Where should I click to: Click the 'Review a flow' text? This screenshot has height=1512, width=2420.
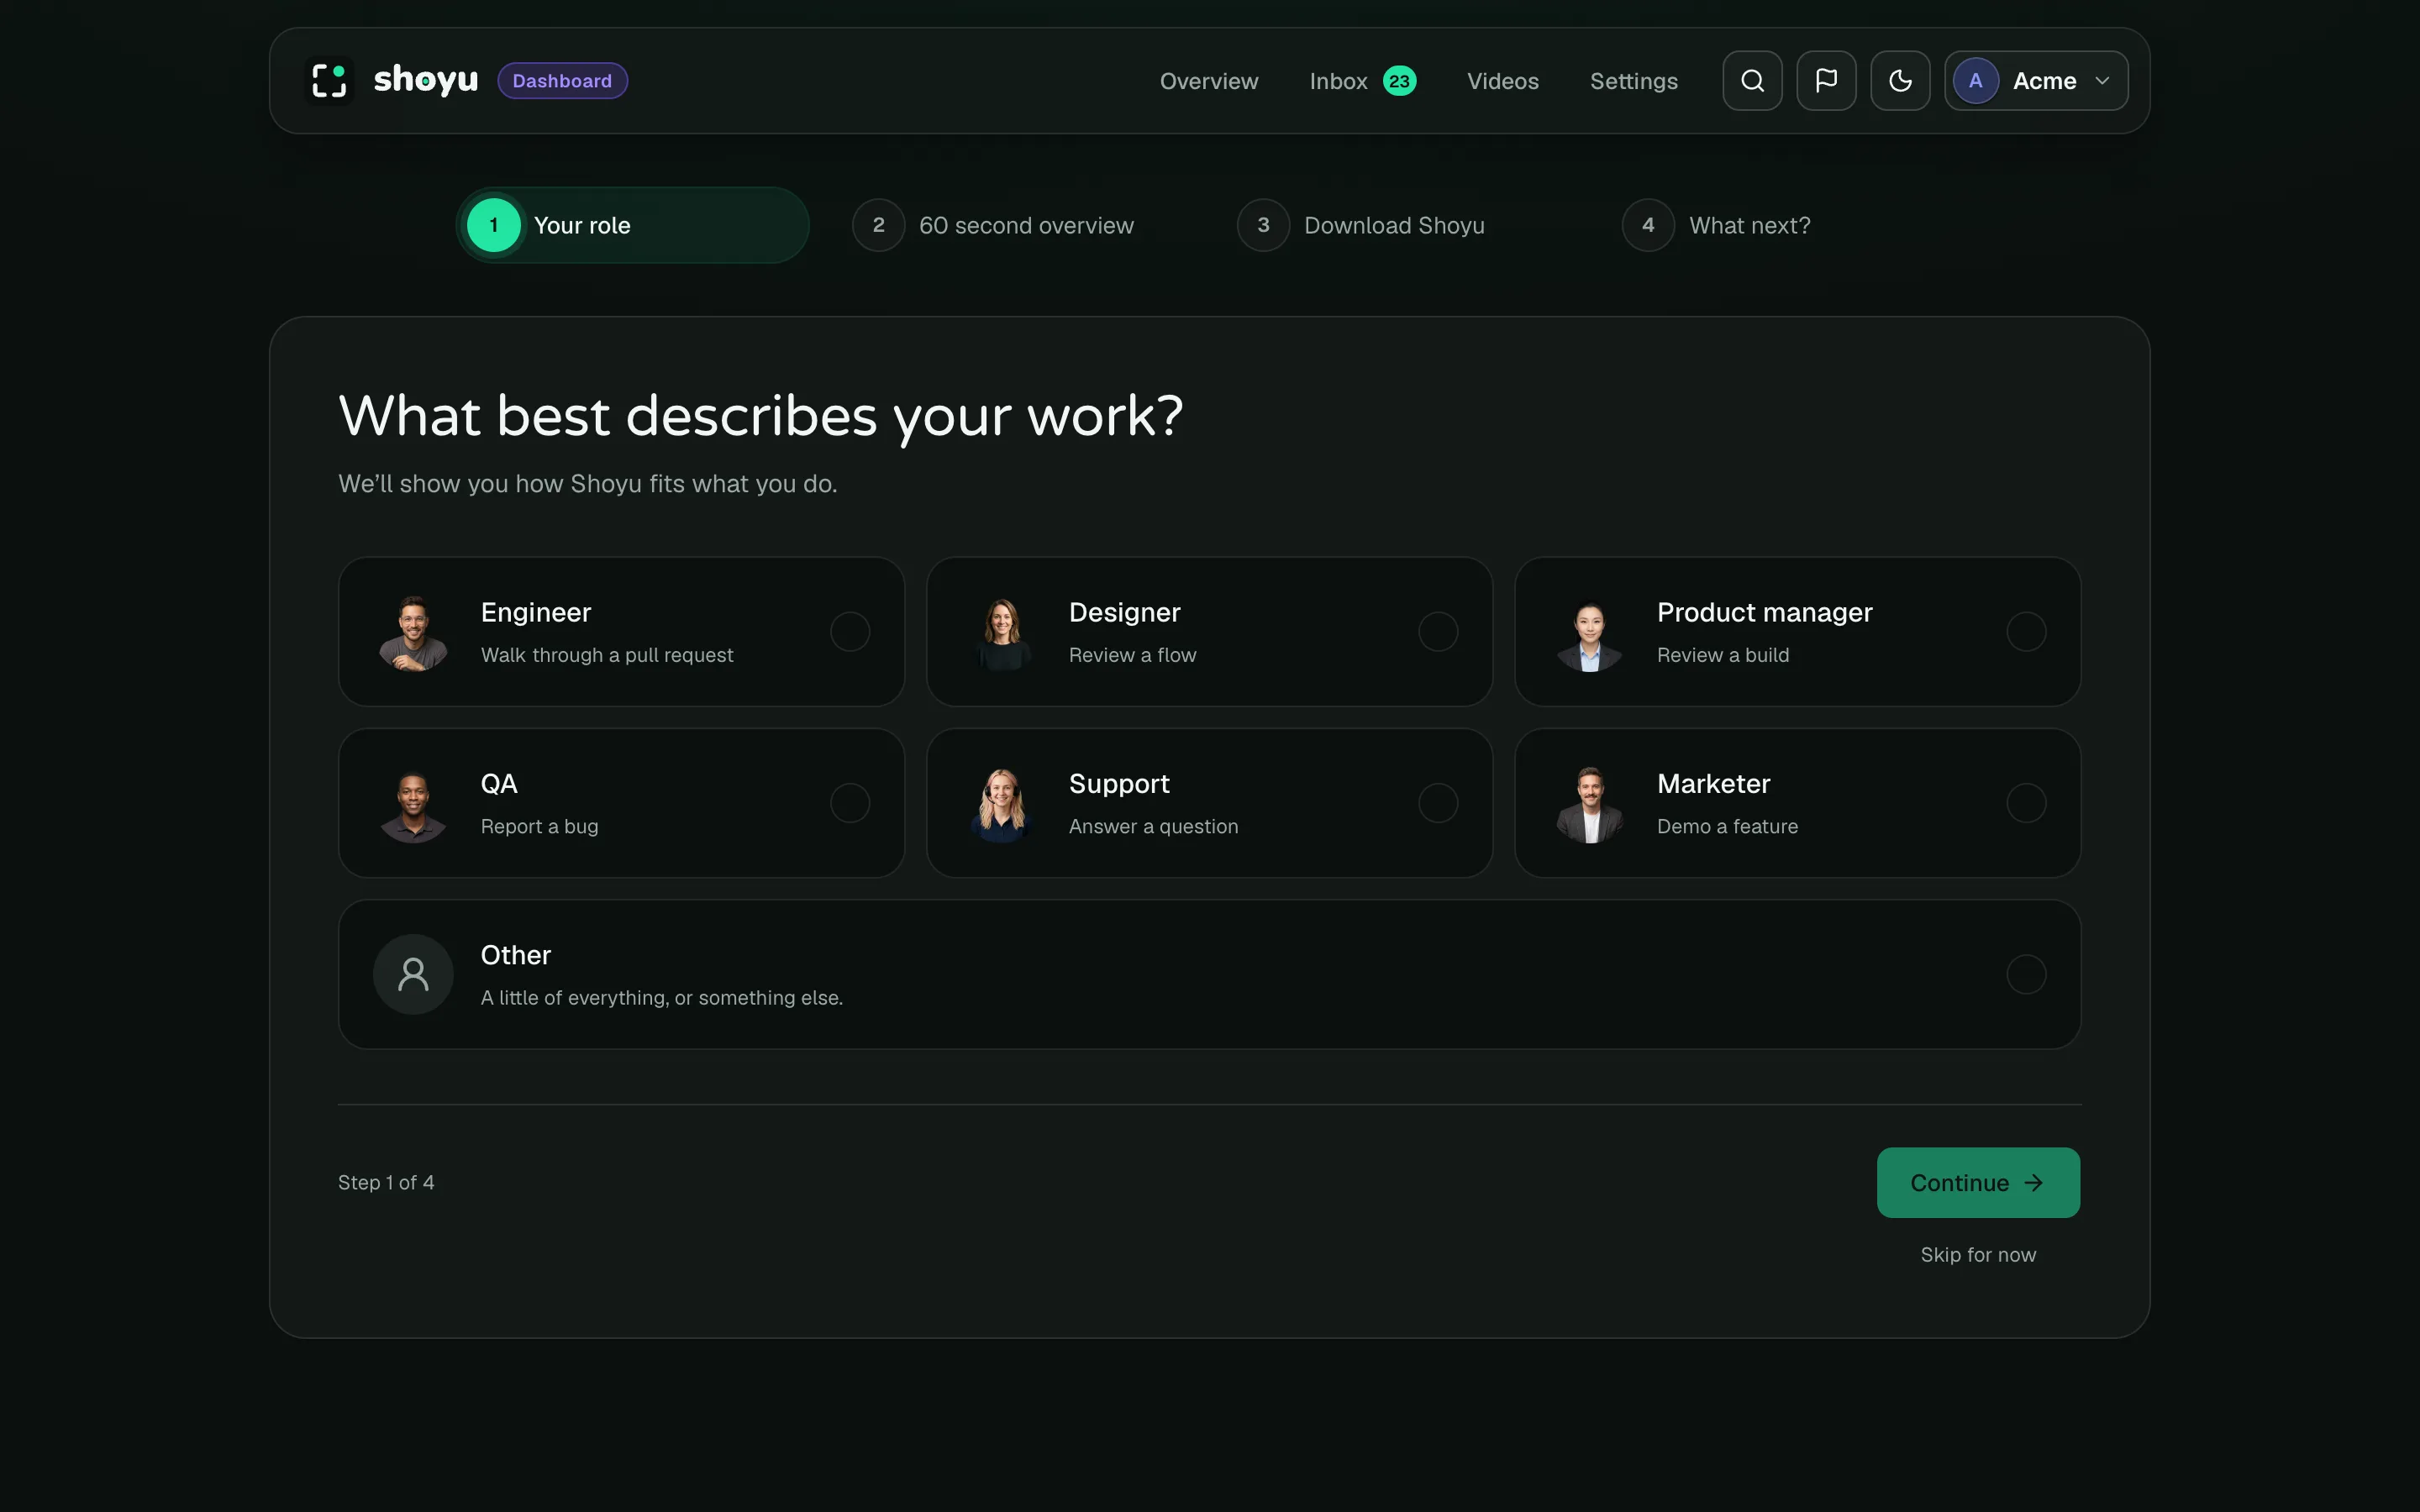point(1132,655)
